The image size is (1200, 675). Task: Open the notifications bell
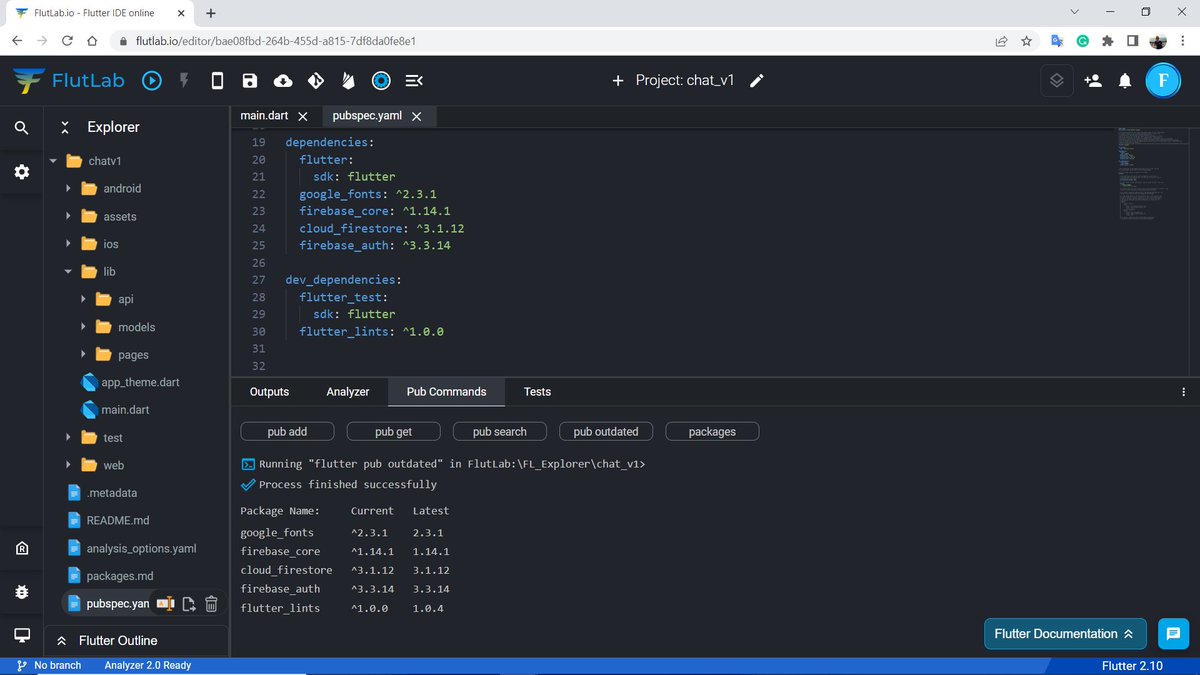coord(1125,81)
